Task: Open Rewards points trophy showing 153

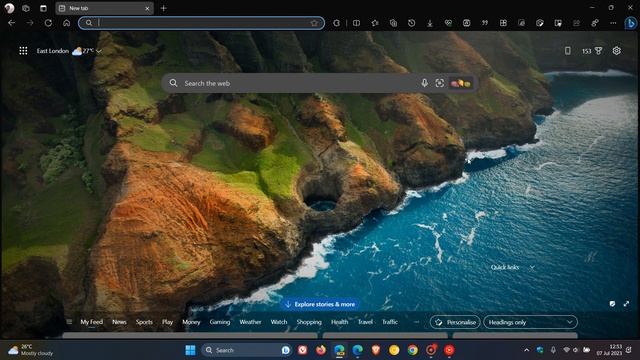Action: point(592,51)
